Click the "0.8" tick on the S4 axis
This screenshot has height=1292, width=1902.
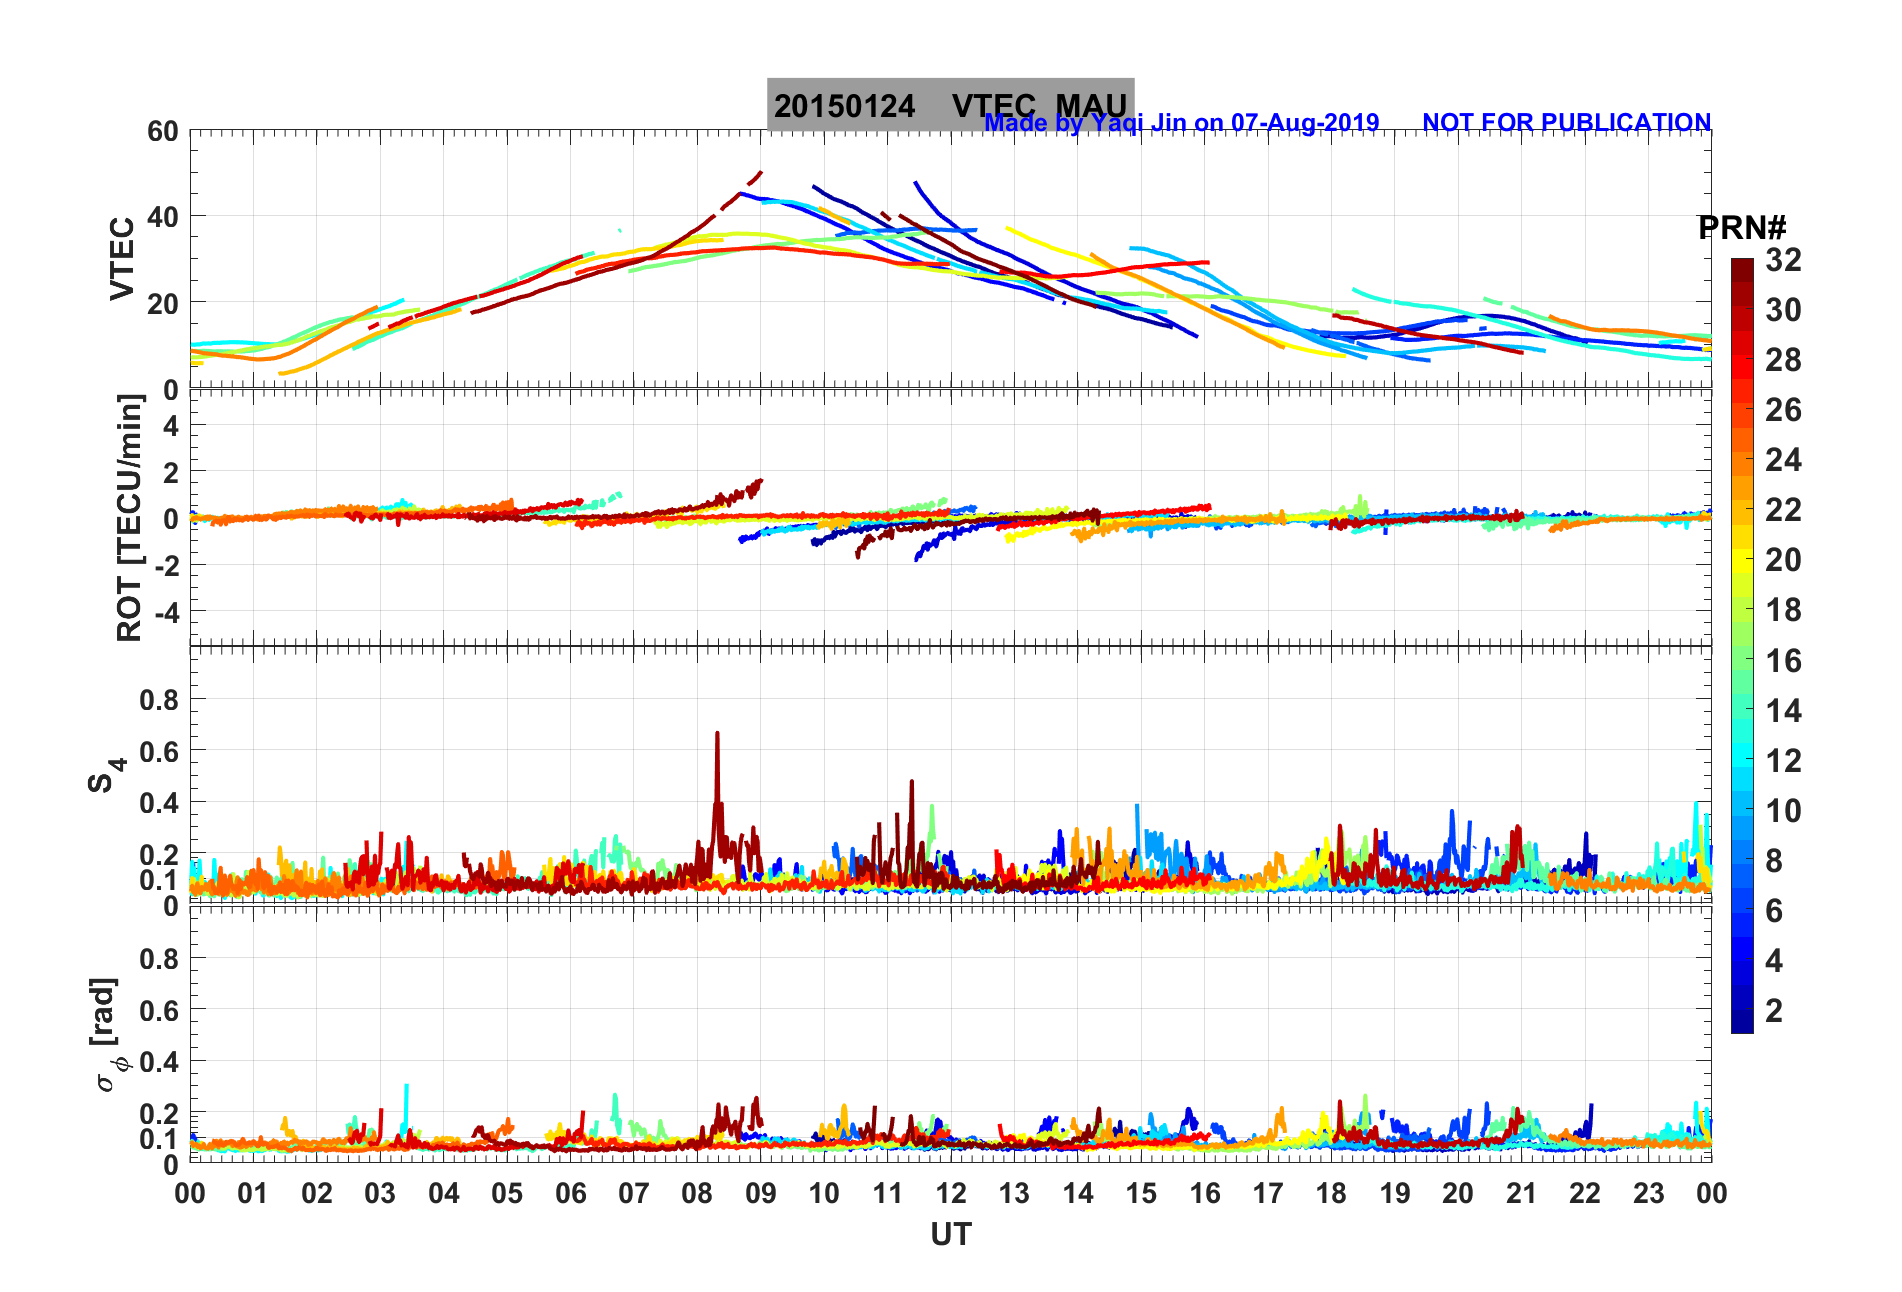[160, 699]
